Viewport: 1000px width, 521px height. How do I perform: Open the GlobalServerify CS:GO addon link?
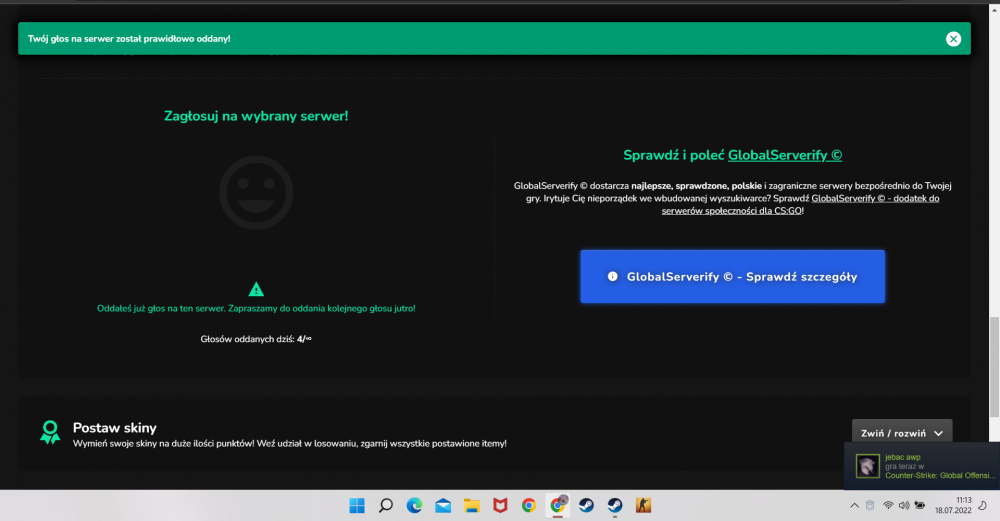pos(800,204)
